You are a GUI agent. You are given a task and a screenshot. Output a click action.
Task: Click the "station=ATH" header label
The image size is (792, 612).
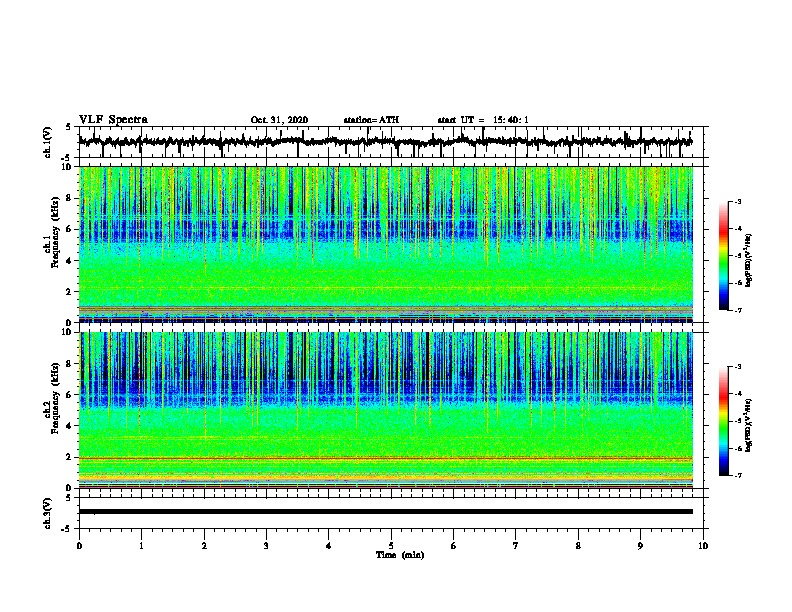[371, 120]
